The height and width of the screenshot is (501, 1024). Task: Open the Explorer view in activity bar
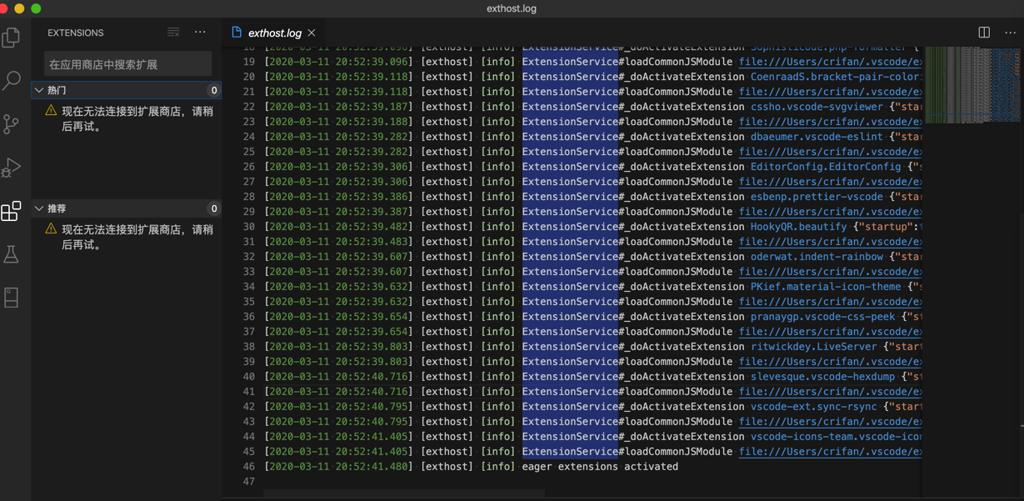[x=11, y=37]
